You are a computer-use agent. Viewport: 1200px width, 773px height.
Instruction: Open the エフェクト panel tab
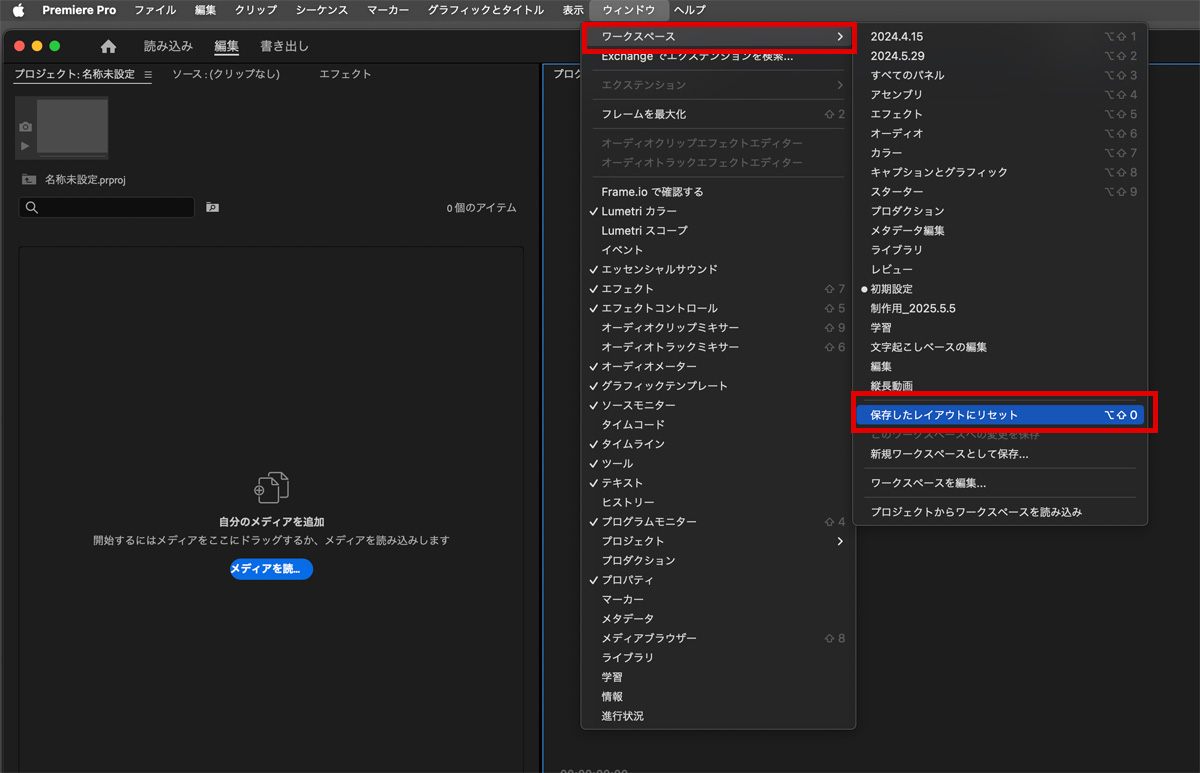345,74
